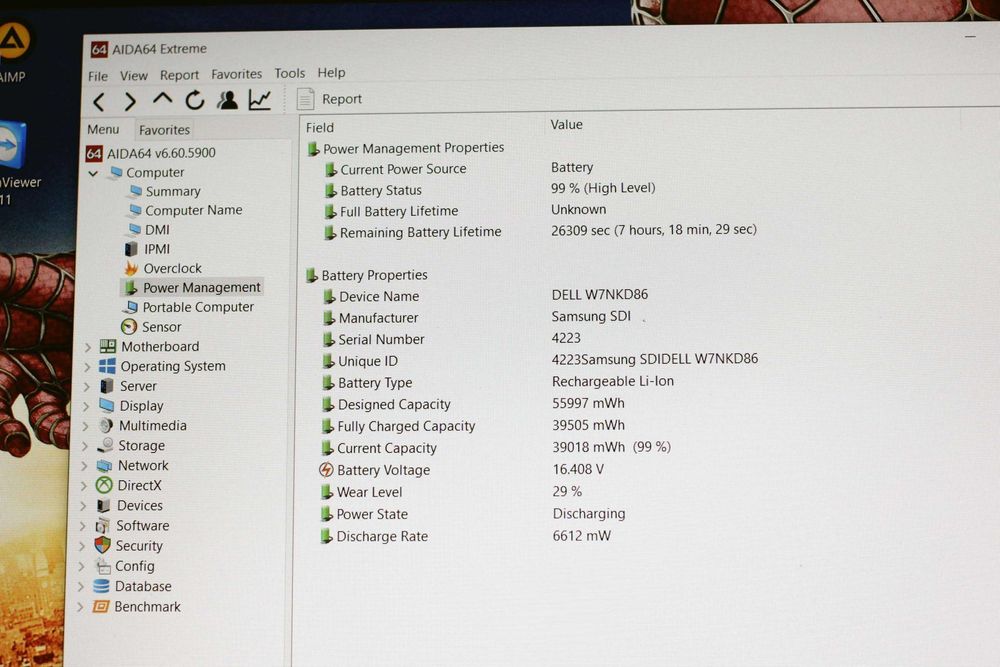
Task: Click the Software icon in the tree
Action: pos(102,526)
